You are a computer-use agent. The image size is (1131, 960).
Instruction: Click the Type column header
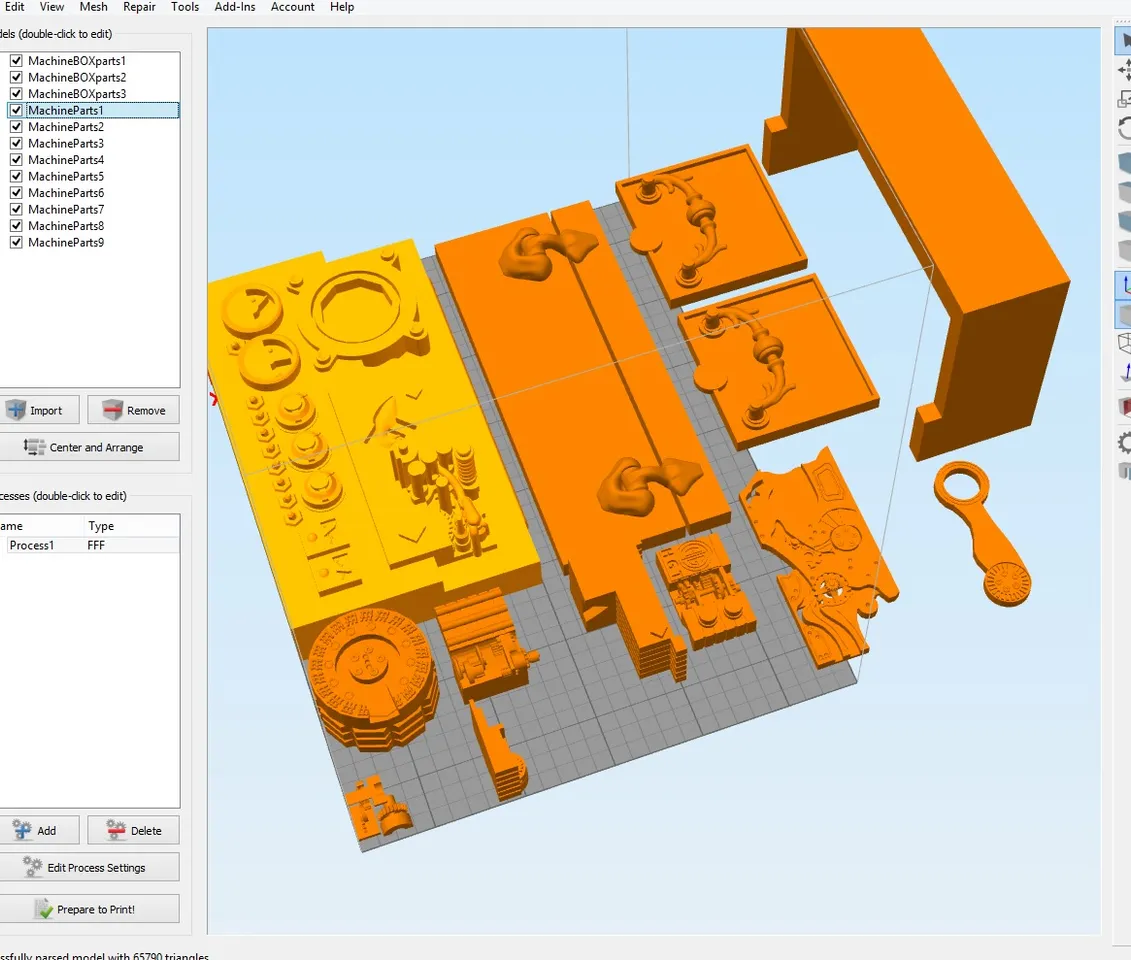pyautogui.click(x=101, y=526)
